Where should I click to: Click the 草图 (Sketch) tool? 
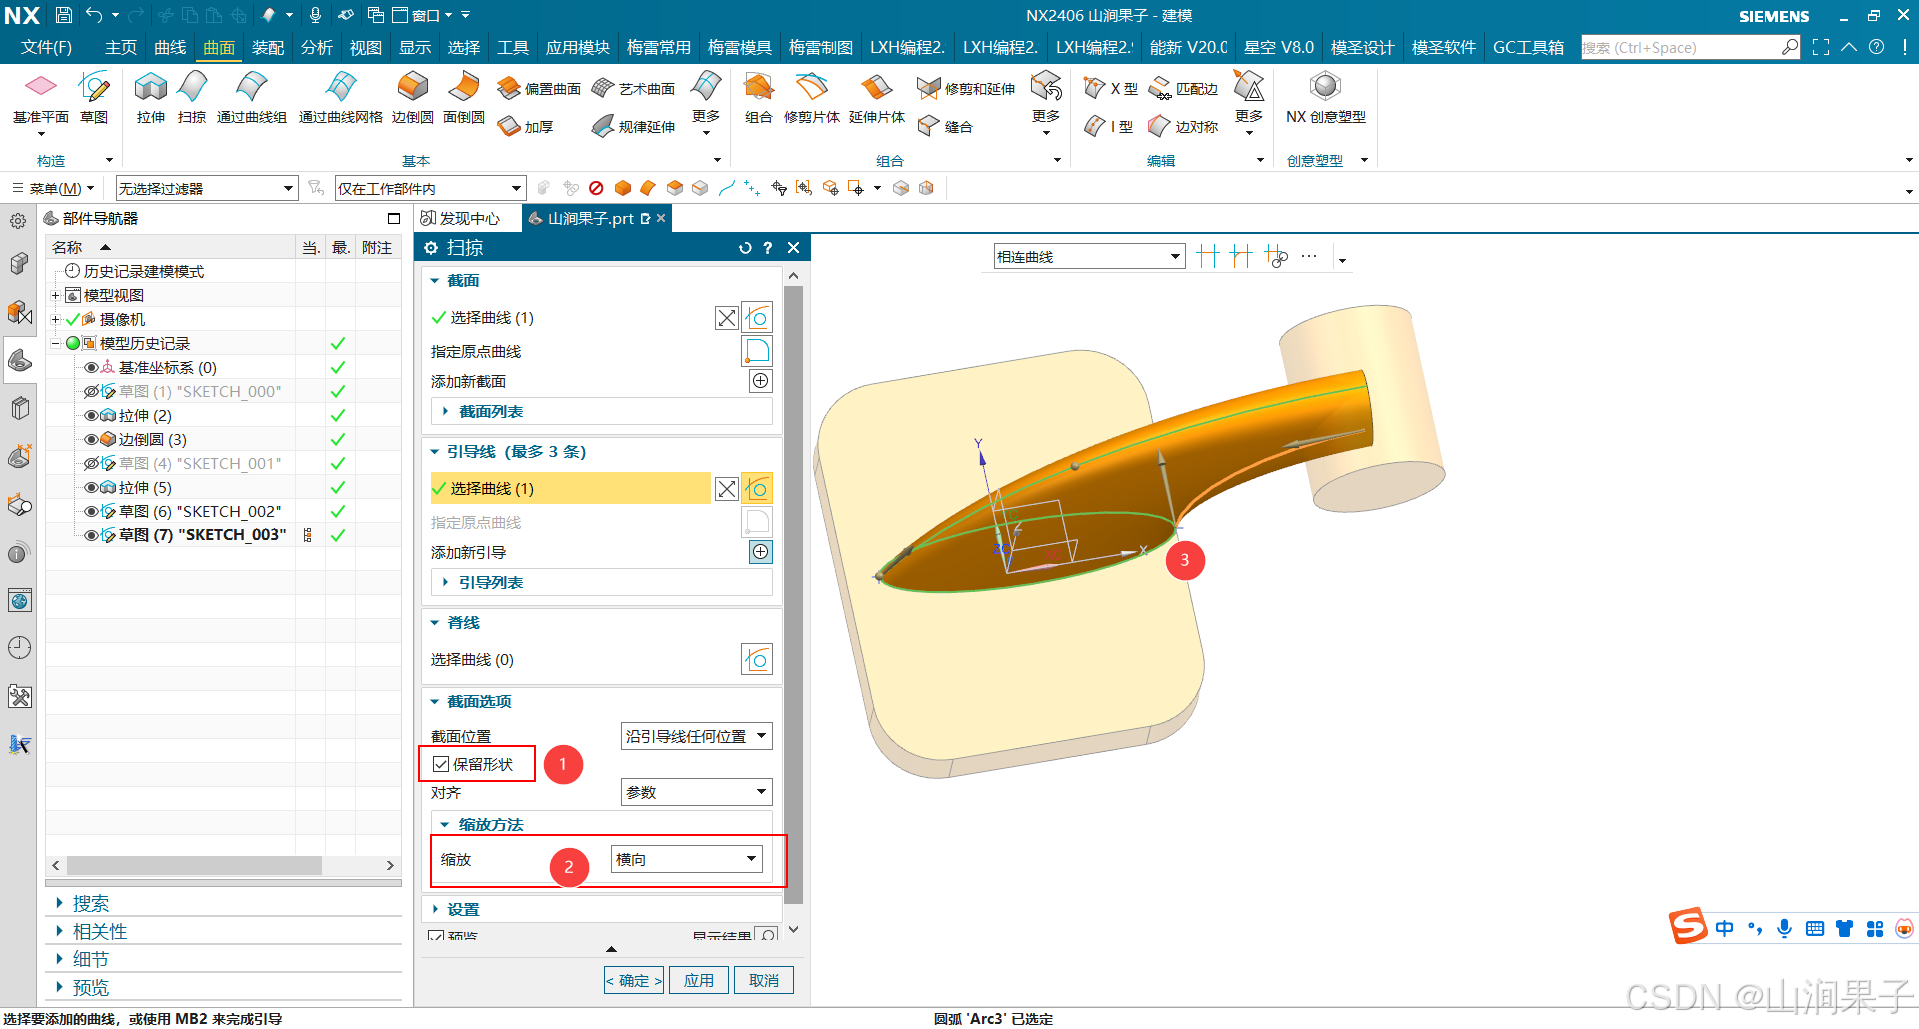click(x=94, y=98)
